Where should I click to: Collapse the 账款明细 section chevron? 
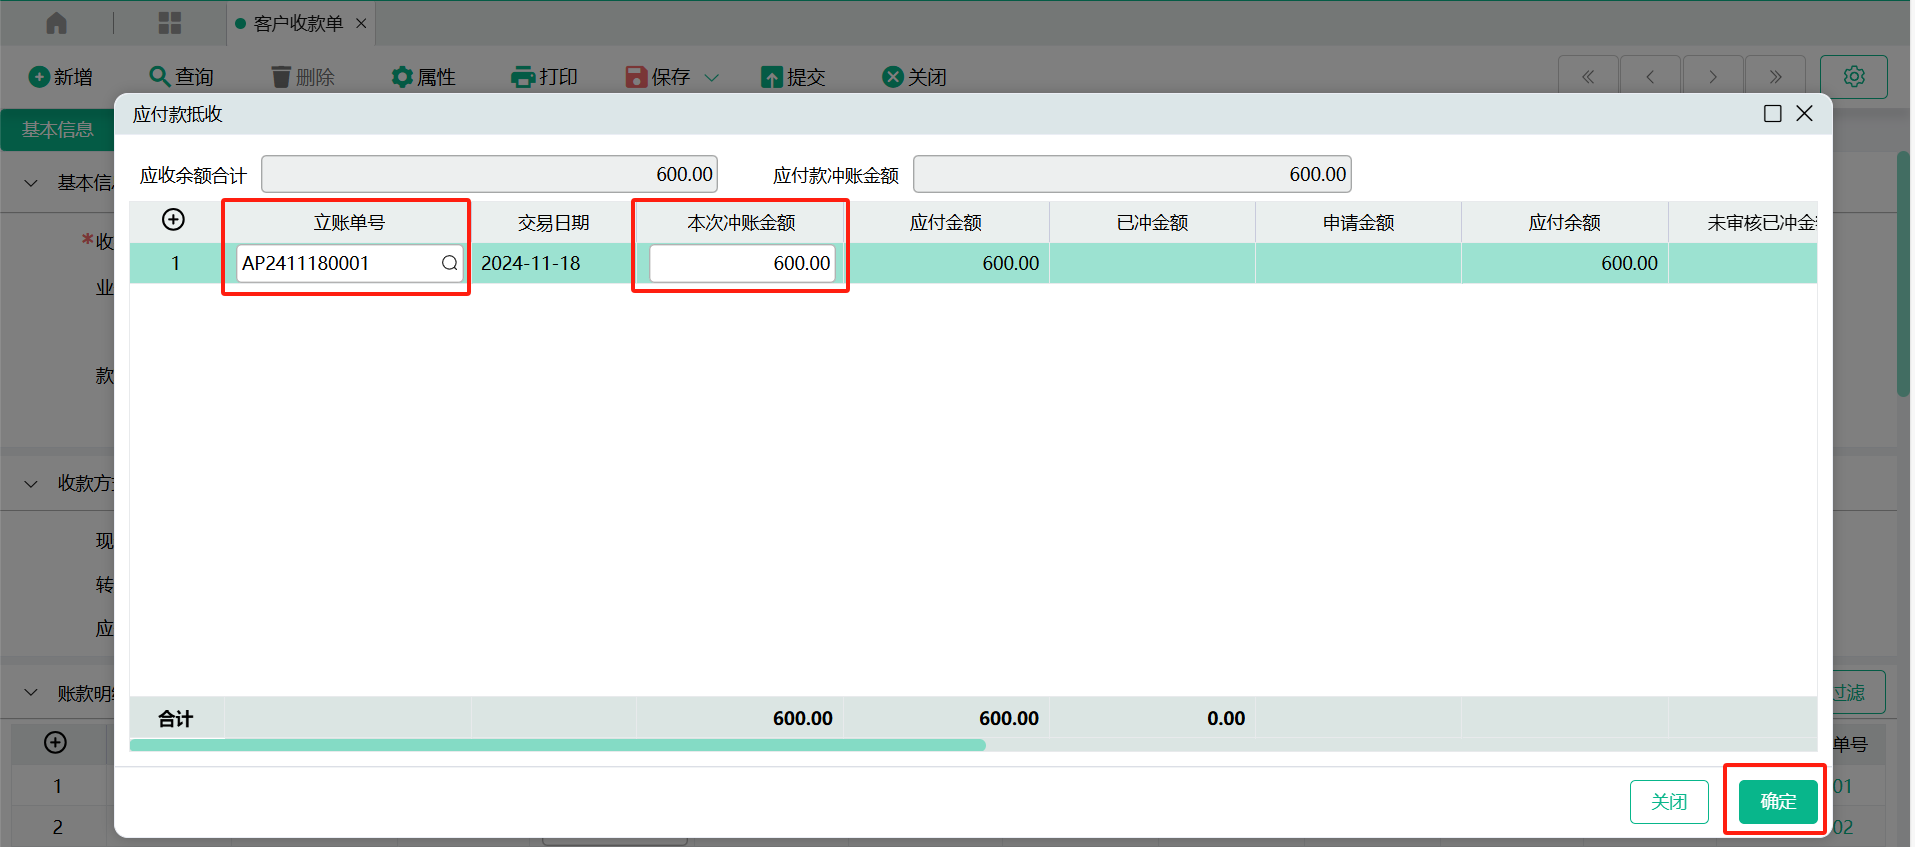tap(31, 693)
